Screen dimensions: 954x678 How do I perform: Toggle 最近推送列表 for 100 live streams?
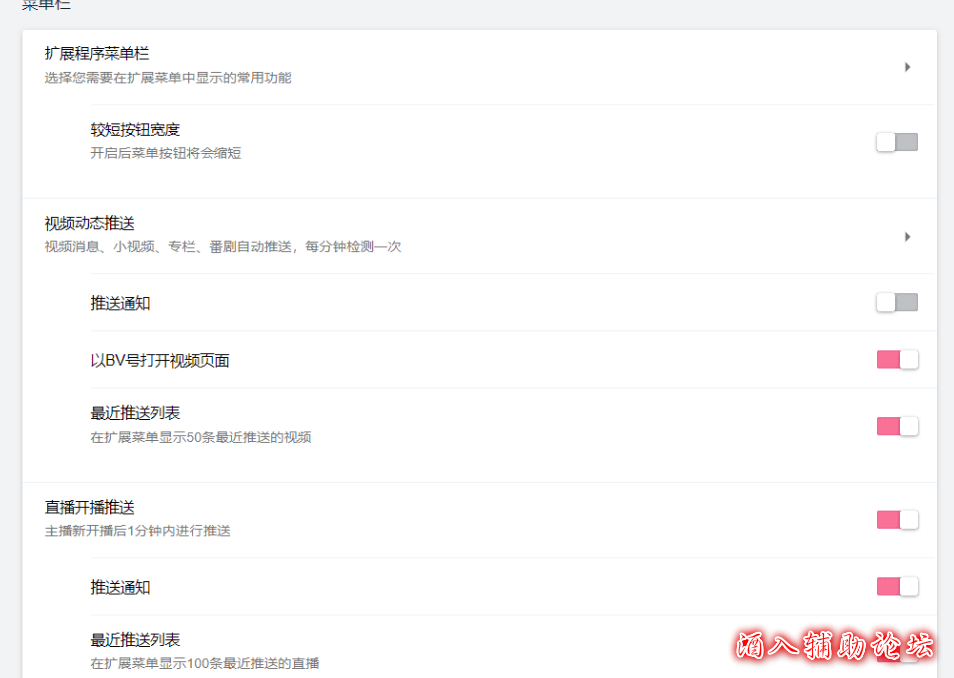897,653
